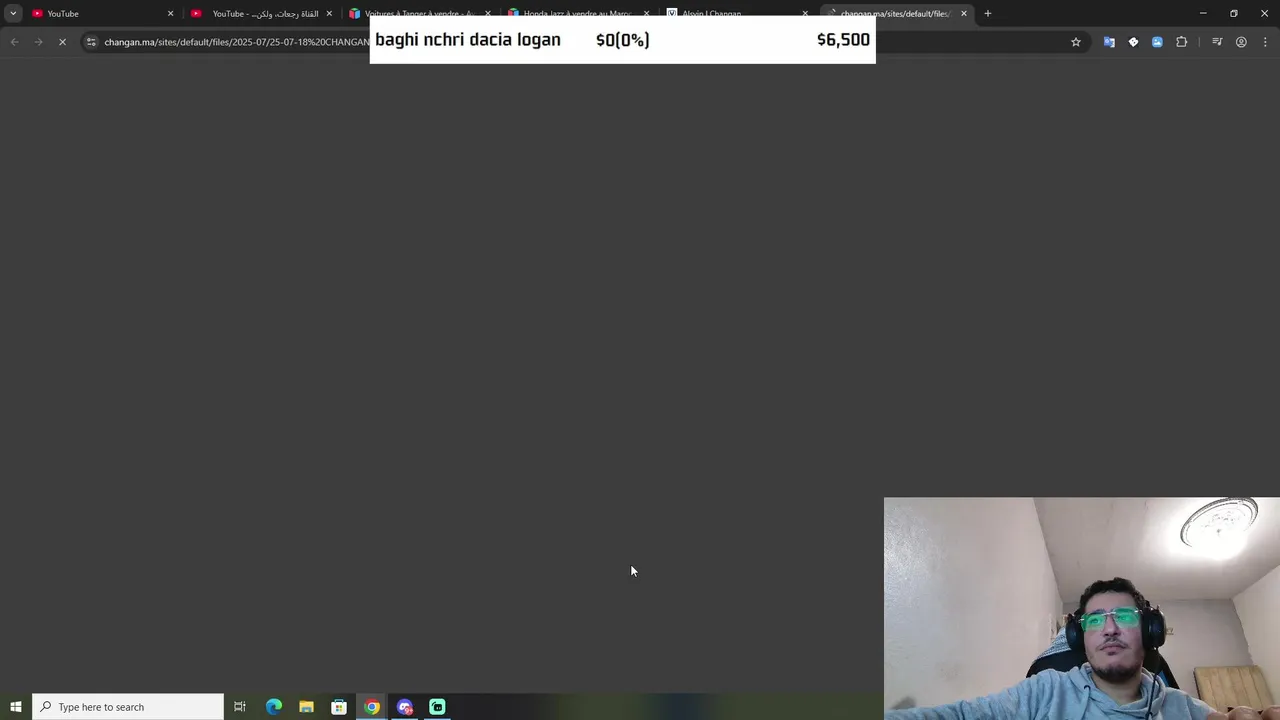
Task: Open Task View on the taskbar
Action: click(240, 707)
